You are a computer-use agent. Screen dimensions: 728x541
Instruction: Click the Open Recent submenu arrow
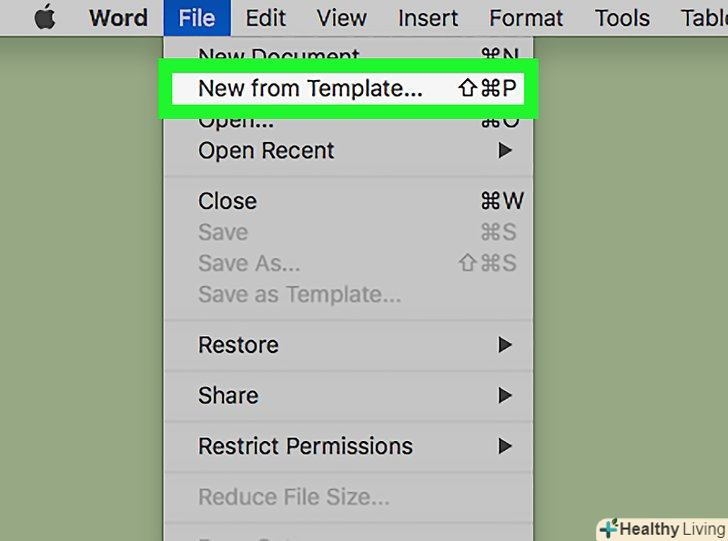[x=506, y=151]
